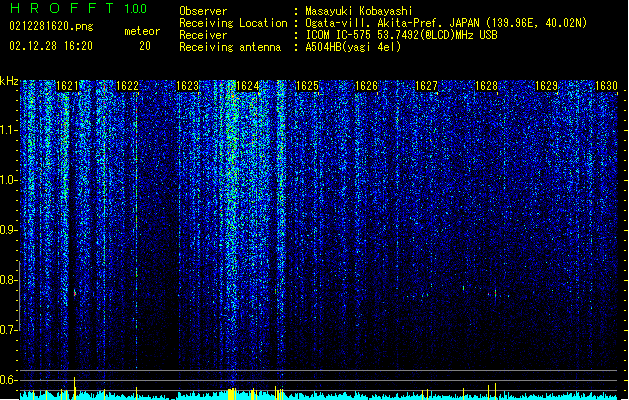Click the 1628 time marker
Screen dimensions: 629x400
[486, 86]
